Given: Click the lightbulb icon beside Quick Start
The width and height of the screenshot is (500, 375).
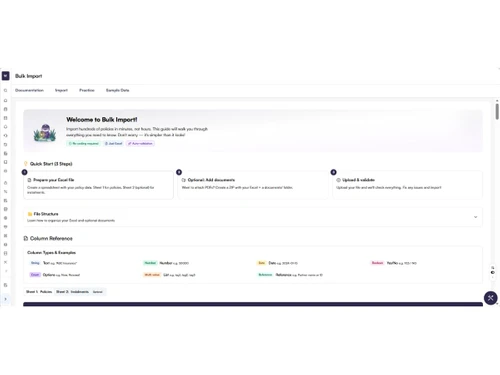Looking at the screenshot, I should point(26,163).
